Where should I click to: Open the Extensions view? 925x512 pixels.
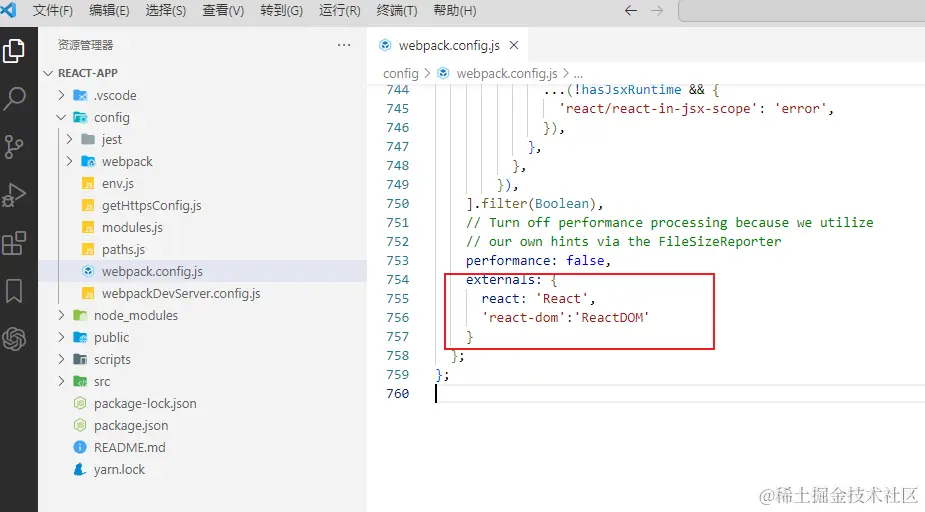click(14, 243)
